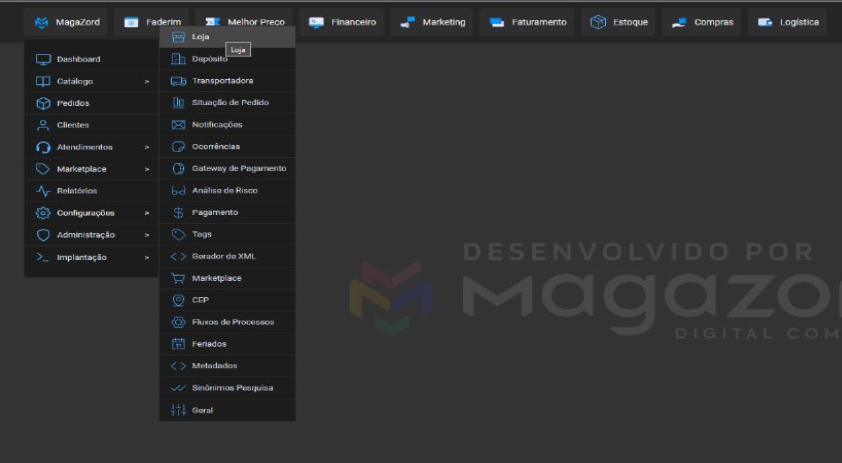Click the Gerador de XML code icon
Viewport: 842px width, 463px height.
(x=178, y=257)
